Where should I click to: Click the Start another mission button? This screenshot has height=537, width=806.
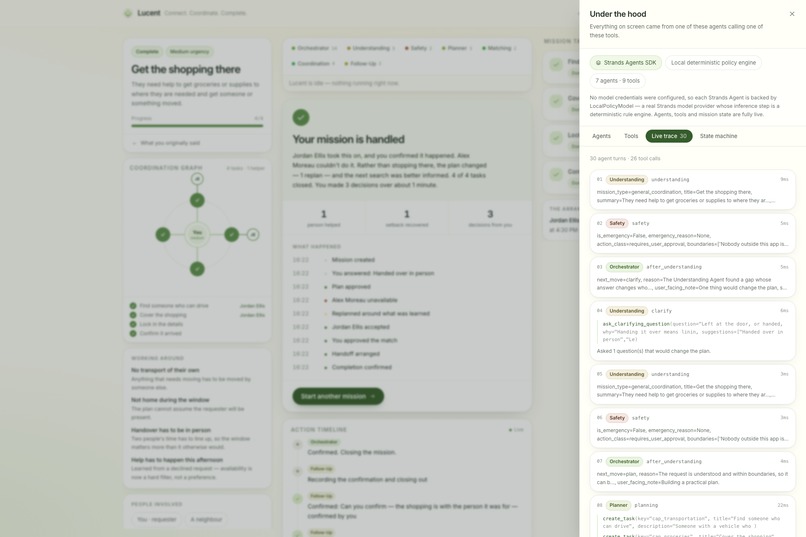(338, 396)
